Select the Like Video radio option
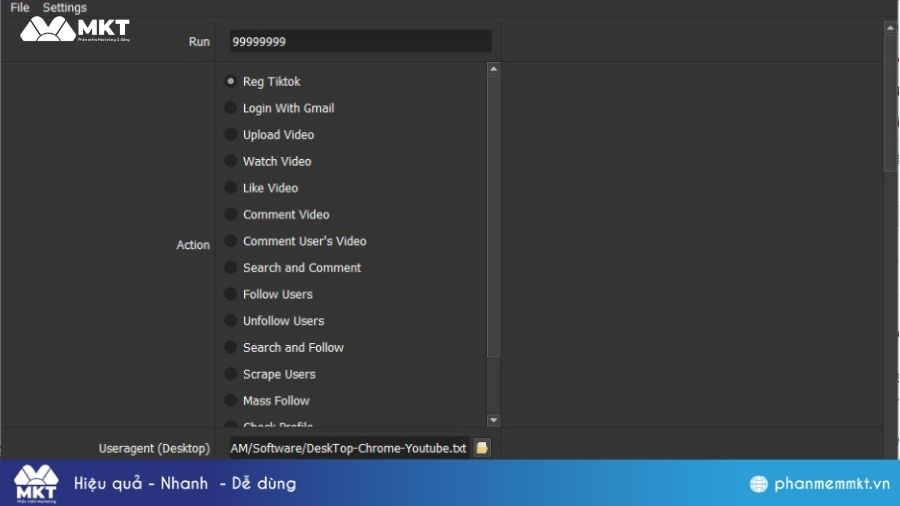The image size is (900, 506). coord(261,188)
